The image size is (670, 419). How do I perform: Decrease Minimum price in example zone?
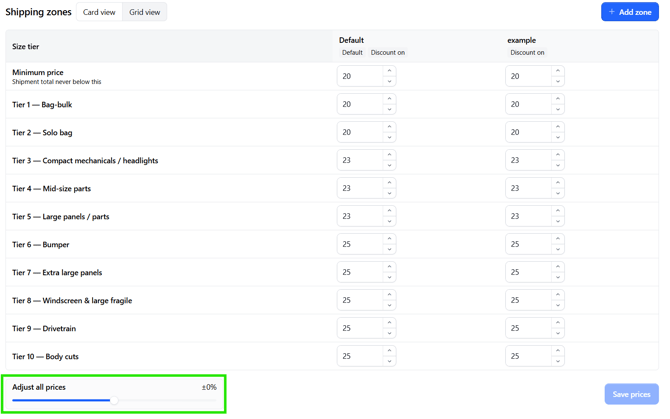(x=558, y=81)
